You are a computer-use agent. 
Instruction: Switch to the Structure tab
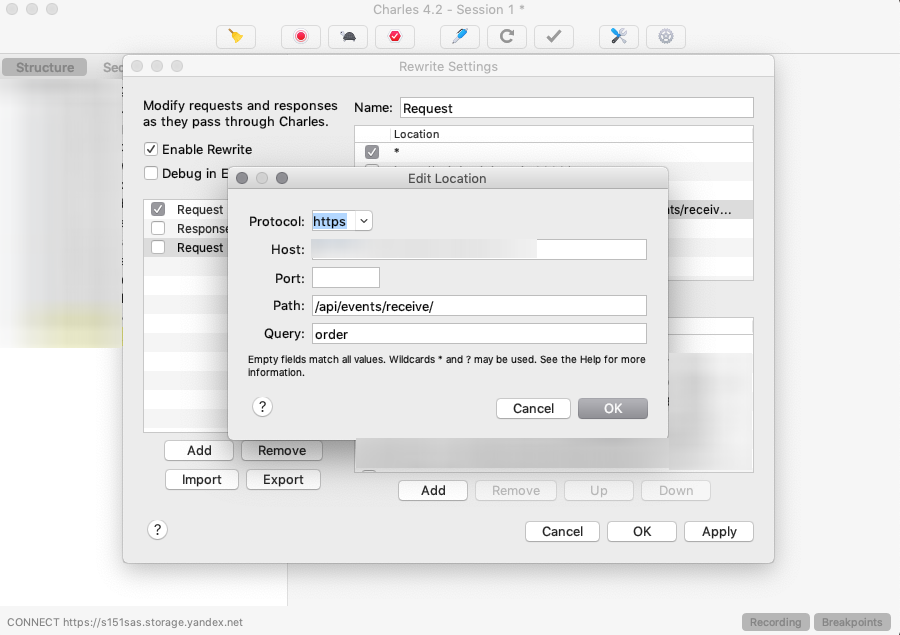[45, 67]
